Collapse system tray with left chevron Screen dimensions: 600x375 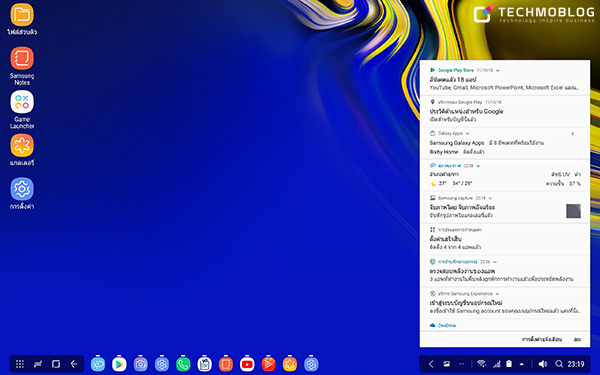(x=431, y=364)
